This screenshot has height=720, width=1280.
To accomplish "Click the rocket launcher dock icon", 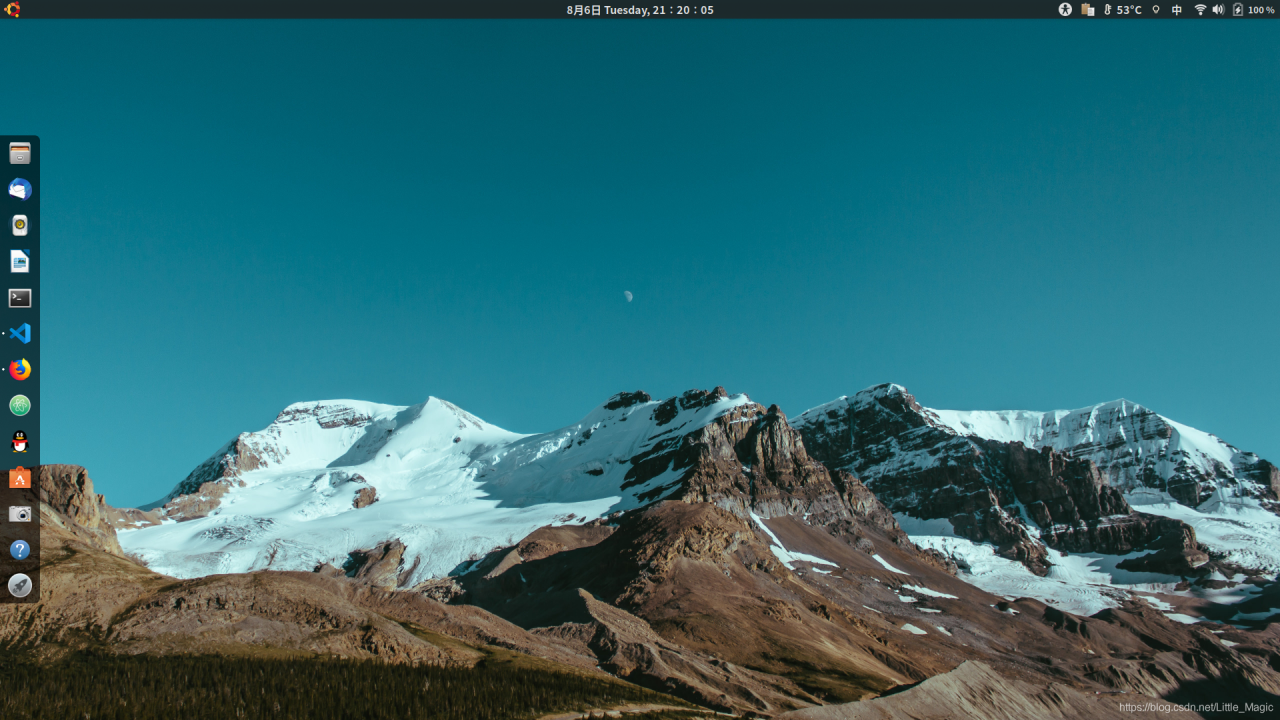I will [x=20, y=586].
